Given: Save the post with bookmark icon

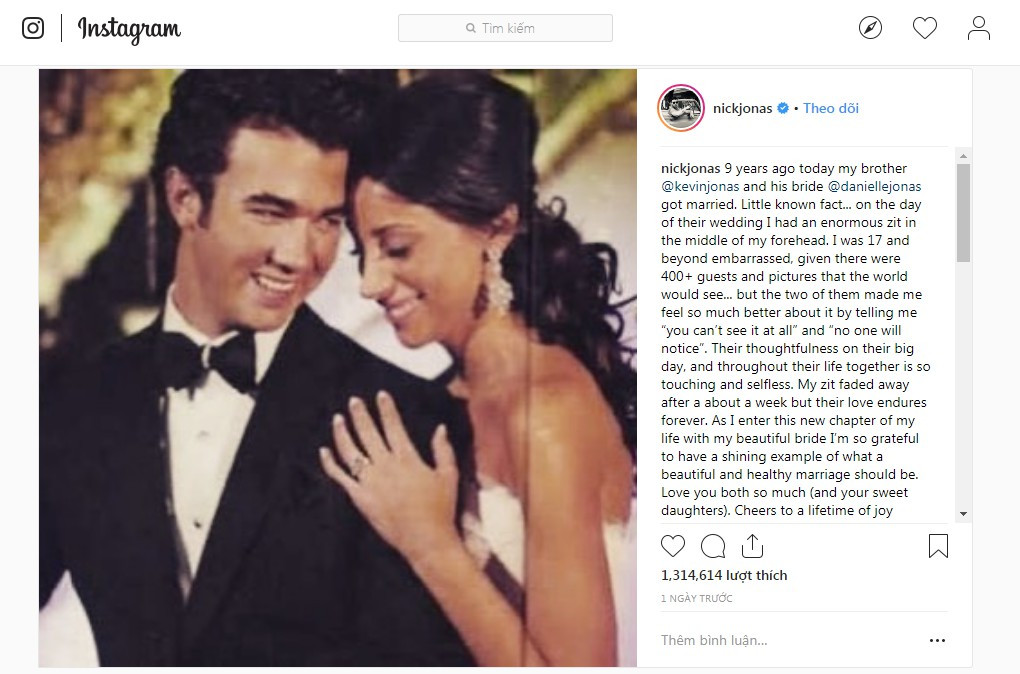Looking at the screenshot, I should pyautogui.click(x=938, y=546).
